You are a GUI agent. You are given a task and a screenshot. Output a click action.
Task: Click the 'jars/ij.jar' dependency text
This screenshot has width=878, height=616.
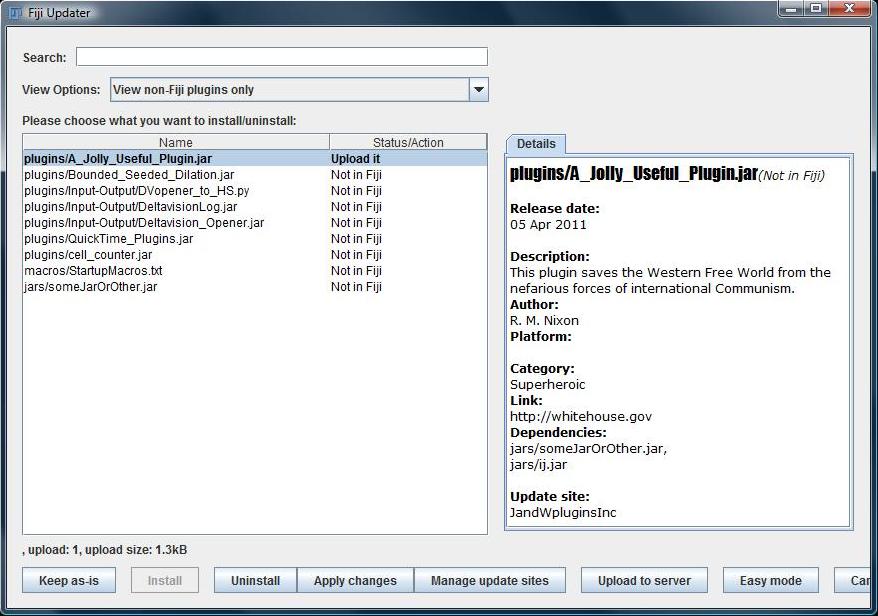pyautogui.click(x=538, y=465)
